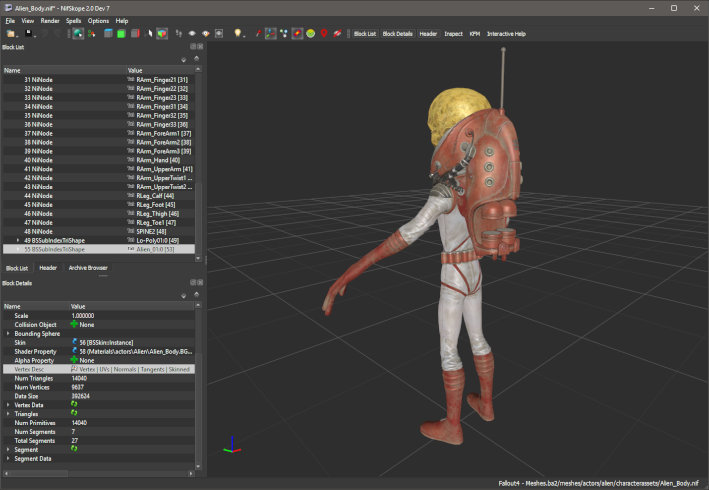Click the blue link icon in Shader Property row
This screenshot has width=709, height=490.
[75, 351]
